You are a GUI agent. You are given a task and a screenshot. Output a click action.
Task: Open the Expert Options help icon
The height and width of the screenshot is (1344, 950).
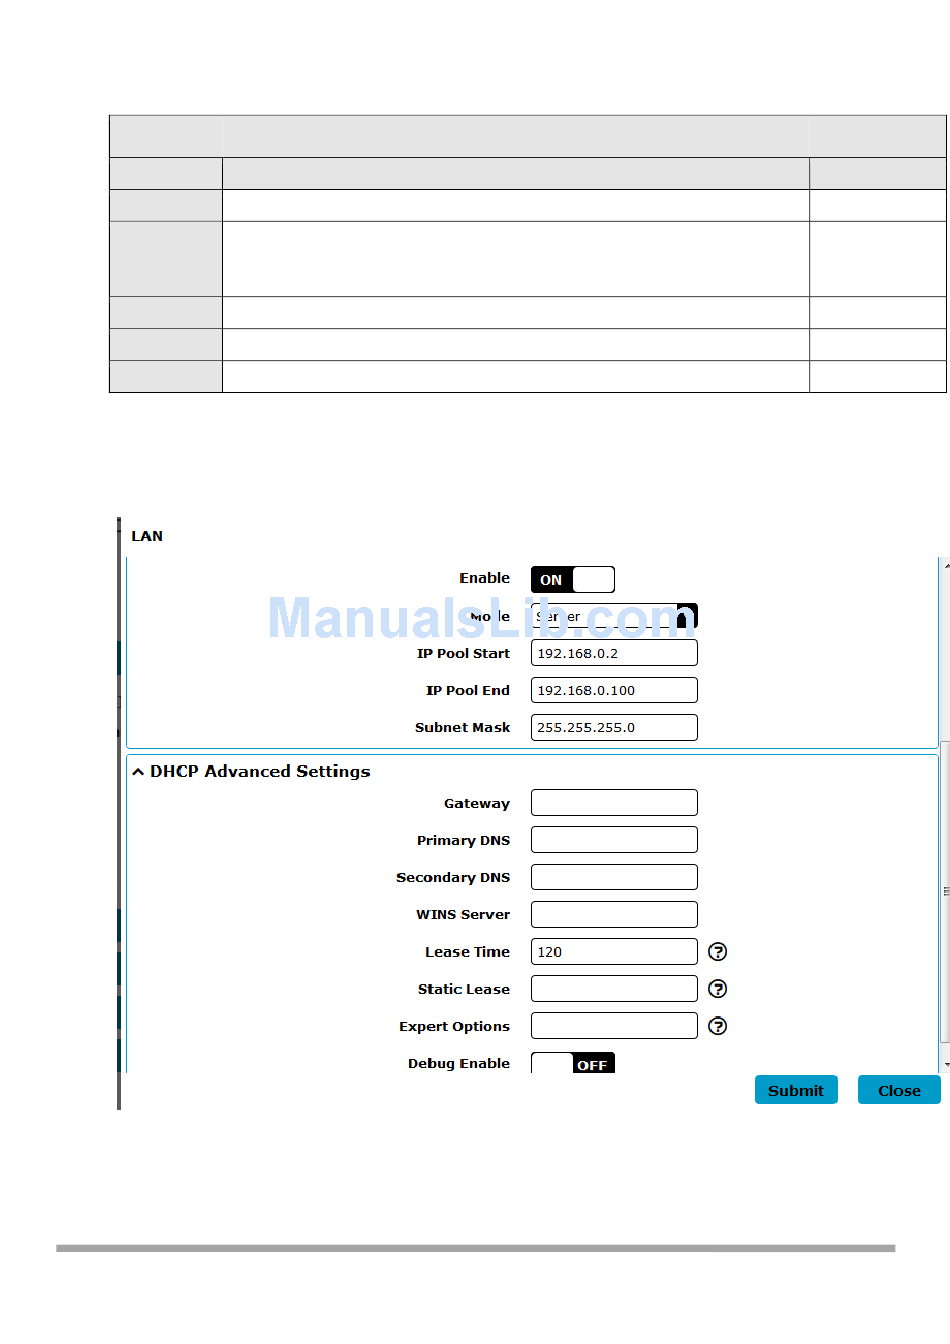717,1026
